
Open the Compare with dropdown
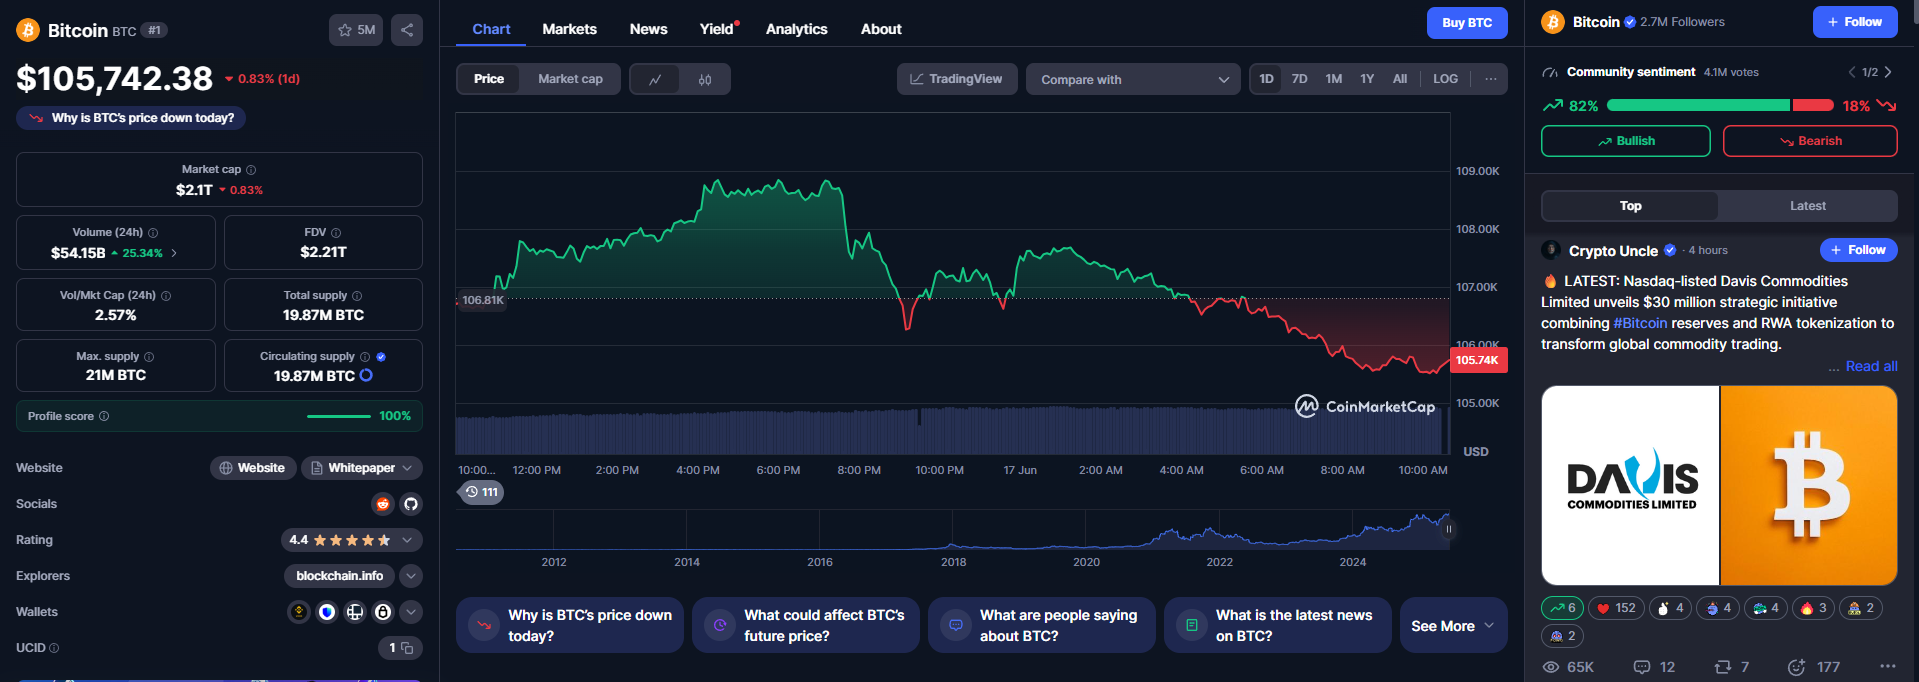(1133, 79)
